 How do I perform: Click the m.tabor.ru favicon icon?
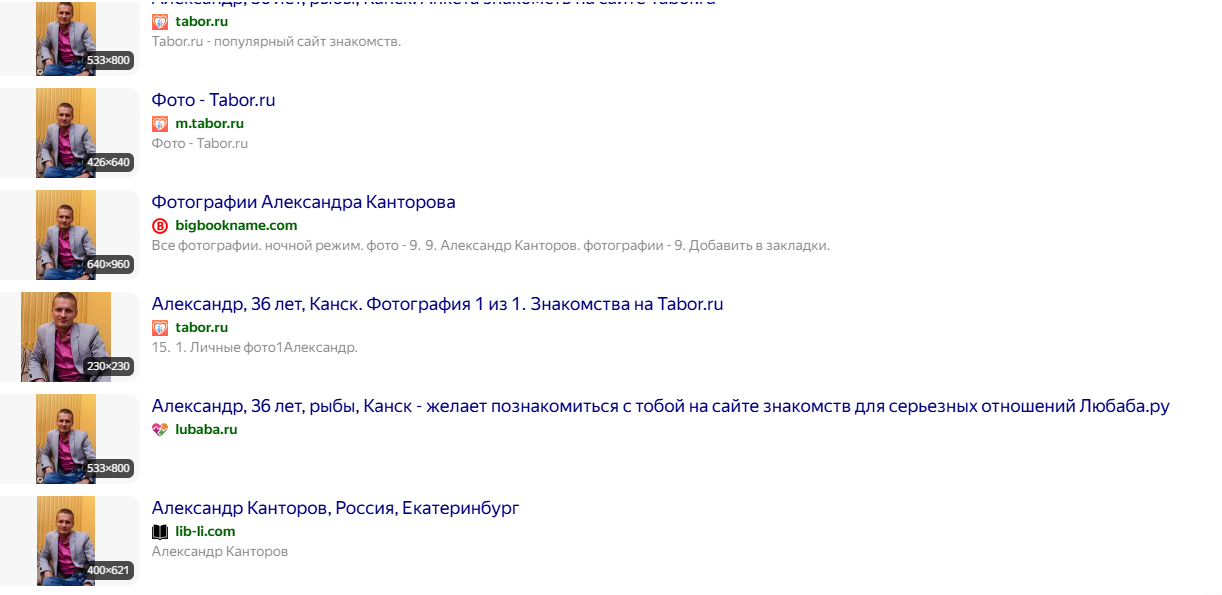click(160, 124)
